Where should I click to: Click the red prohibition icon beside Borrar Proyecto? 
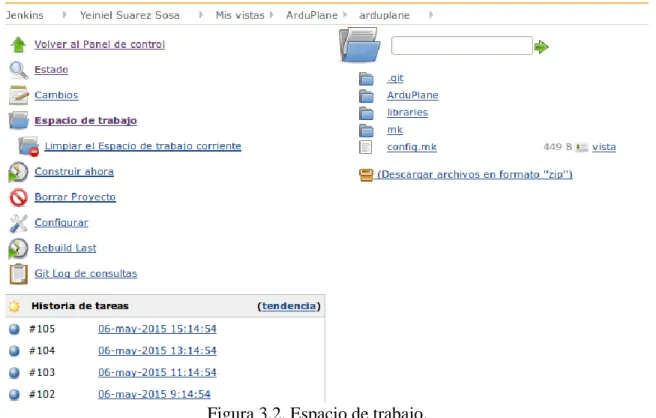pos(18,197)
